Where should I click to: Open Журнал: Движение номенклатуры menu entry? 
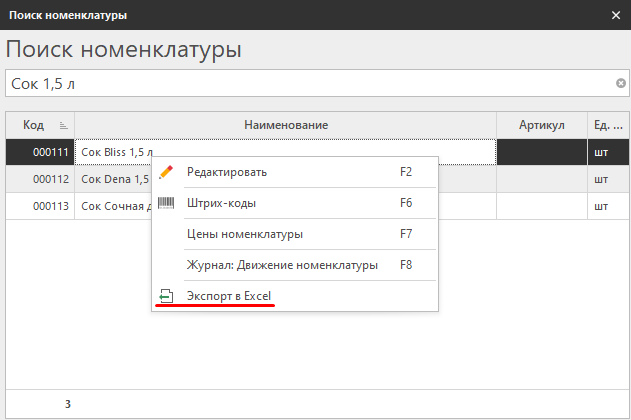tap(282, 265)
